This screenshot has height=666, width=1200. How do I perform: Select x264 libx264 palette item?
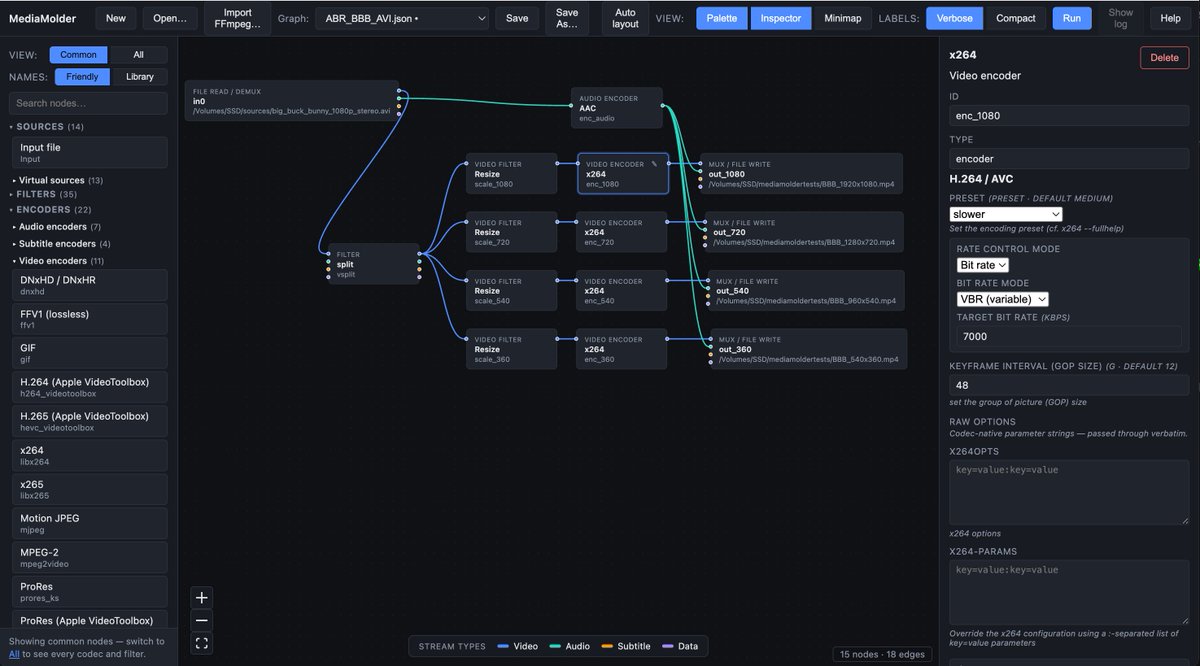(90, 455)
